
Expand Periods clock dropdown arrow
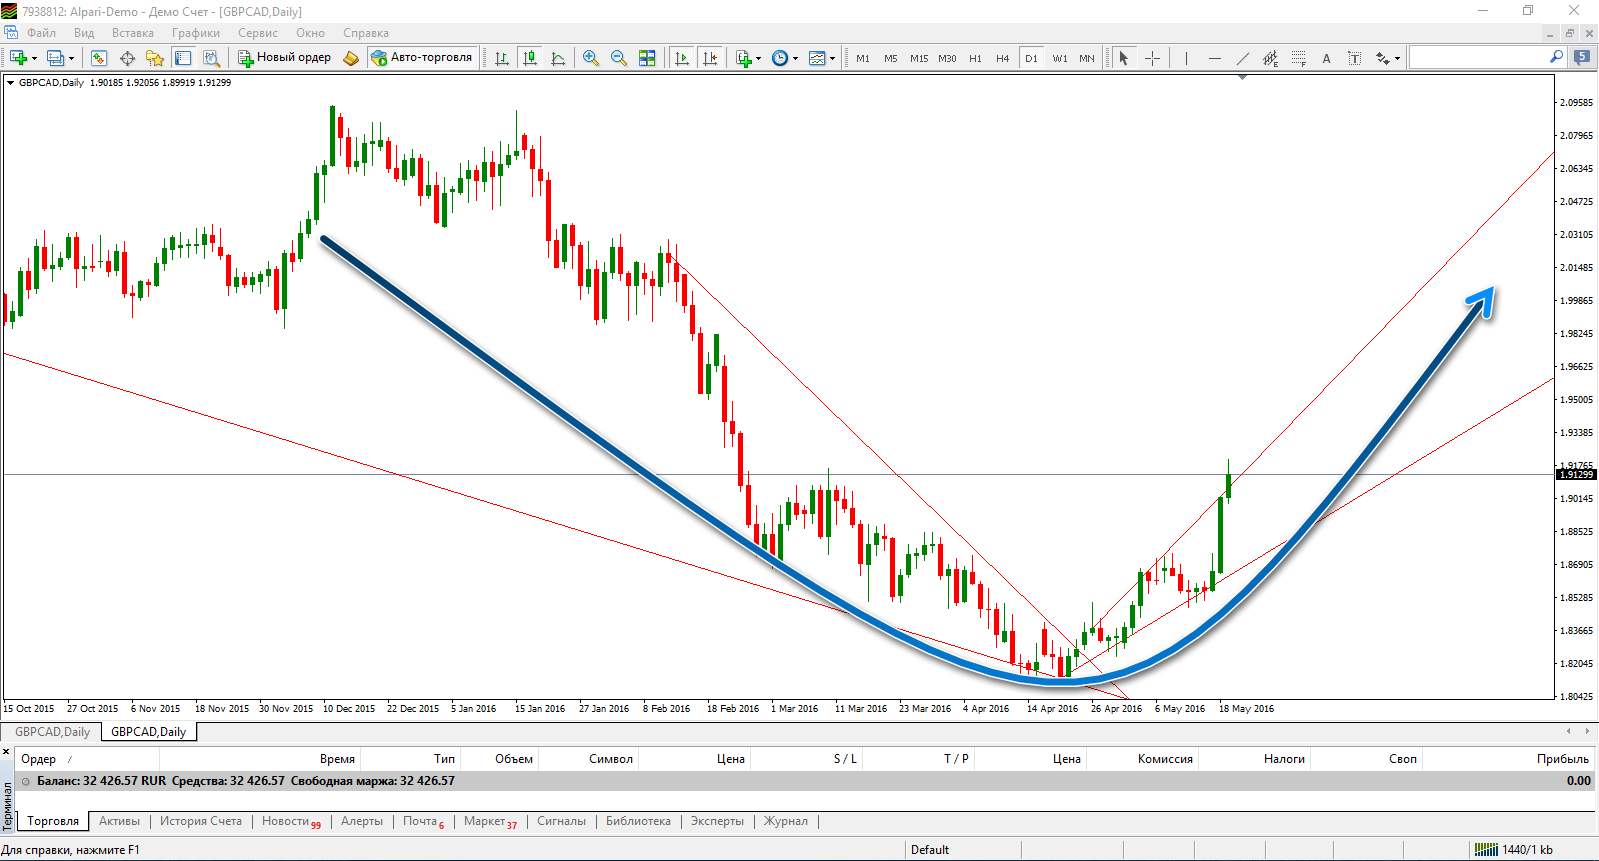795,58
